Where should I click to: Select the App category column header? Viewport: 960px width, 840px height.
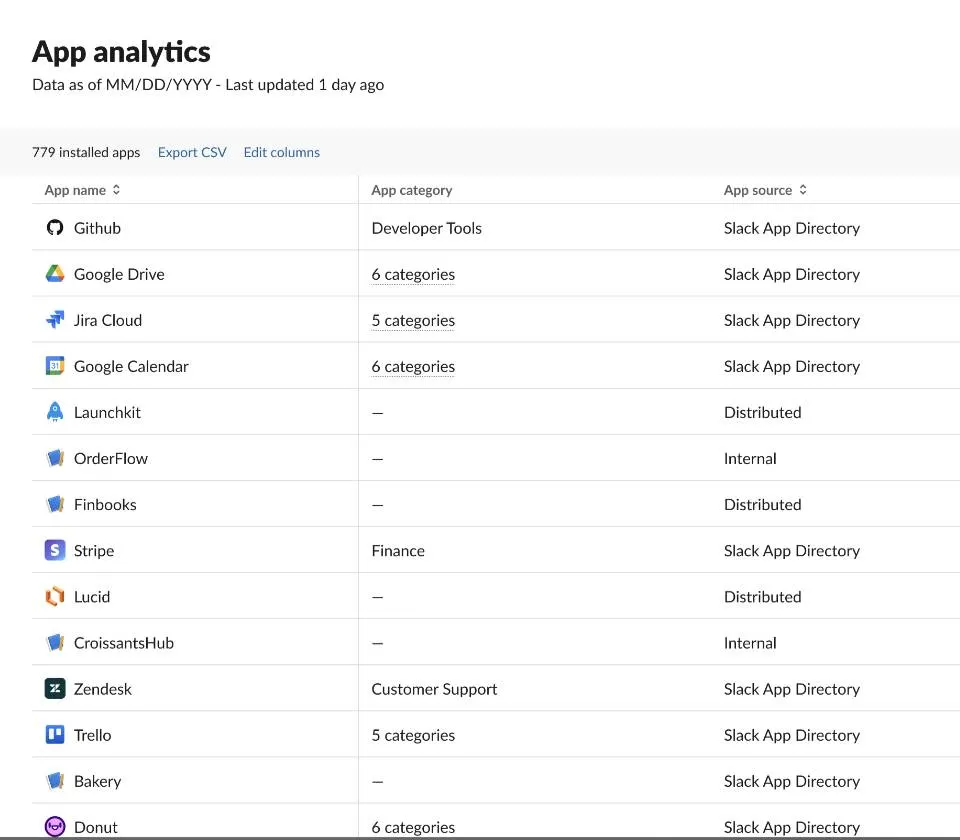point(412,190)
